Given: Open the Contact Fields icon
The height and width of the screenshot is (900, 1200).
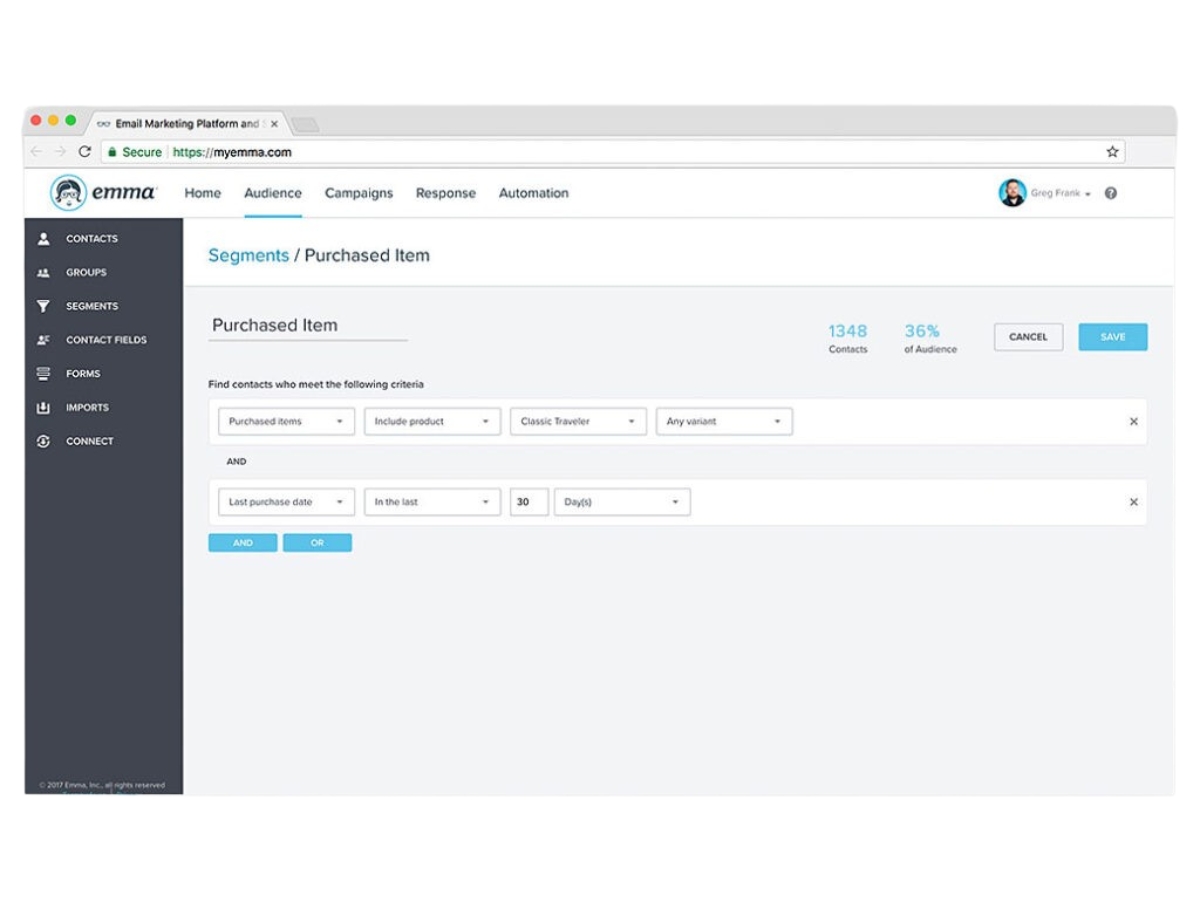Looking at the screenshot, I should coord(43,340).
